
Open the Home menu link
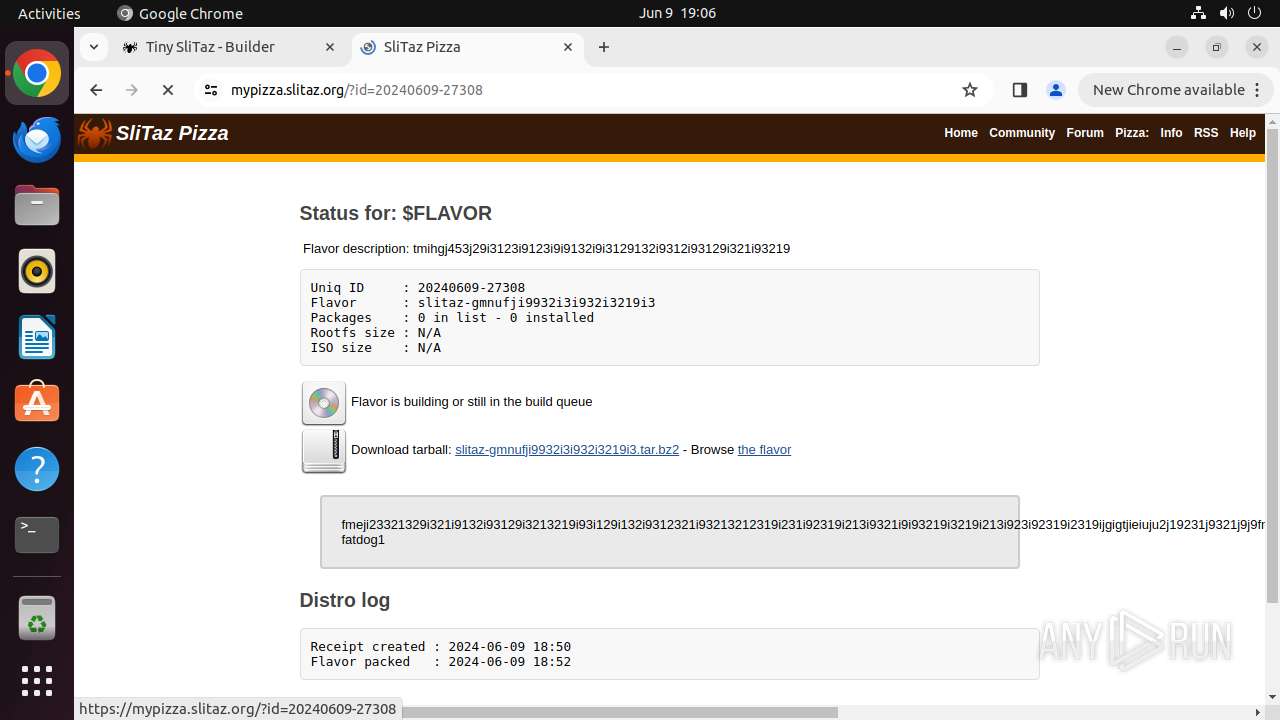coord(961,133)
